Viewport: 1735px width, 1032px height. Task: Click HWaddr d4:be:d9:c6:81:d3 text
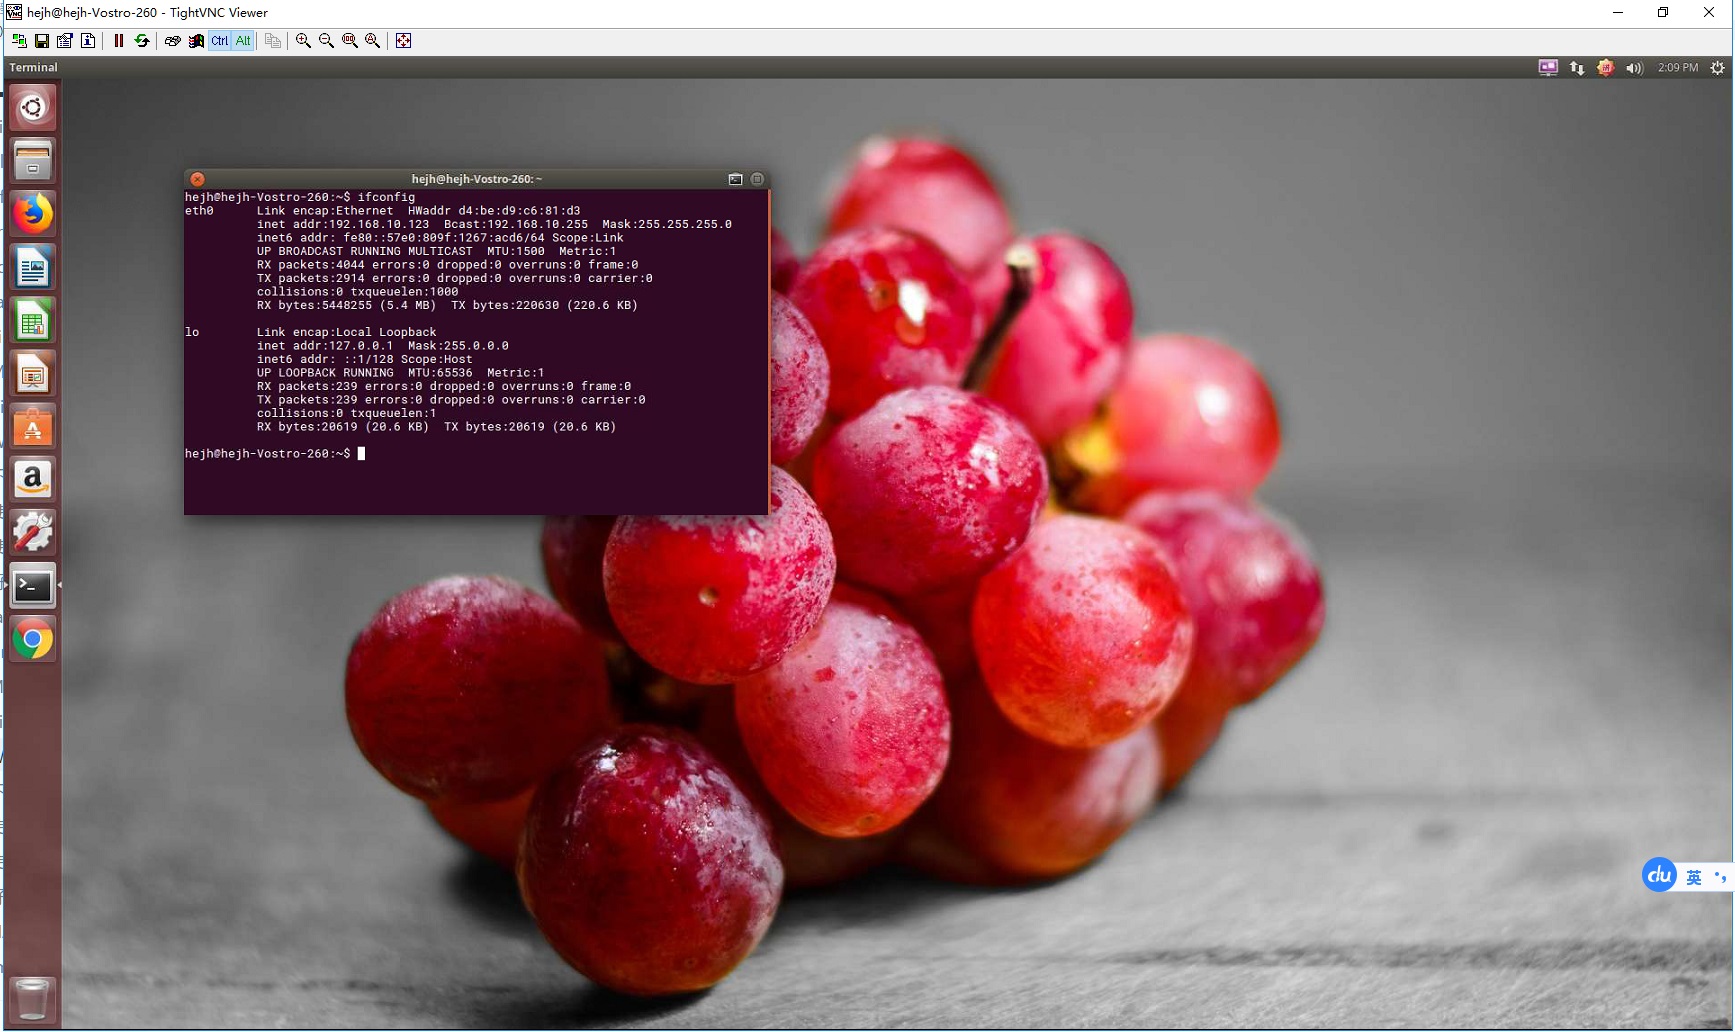[x=494, y=211]
